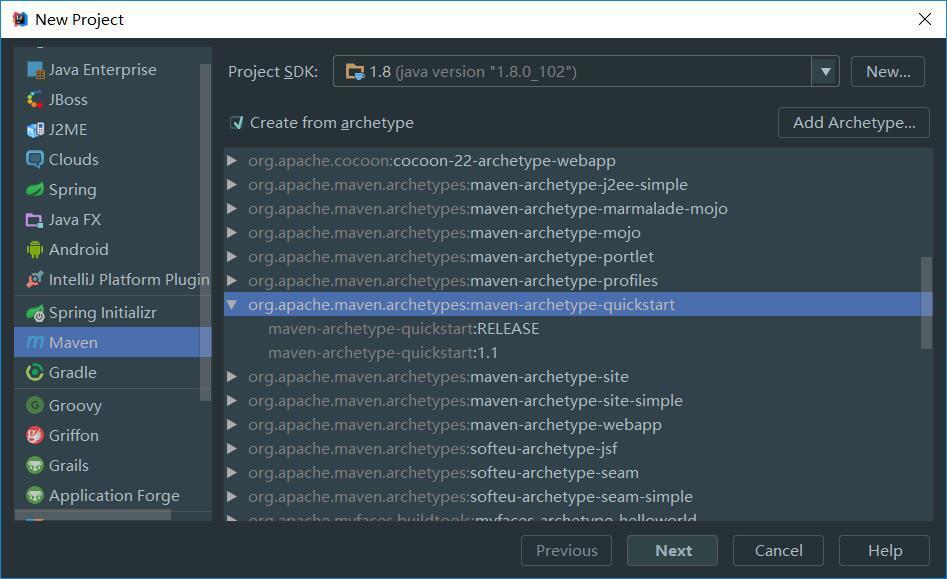Expand maven-archetype-marmalade-mojo node

coord(231,209)
